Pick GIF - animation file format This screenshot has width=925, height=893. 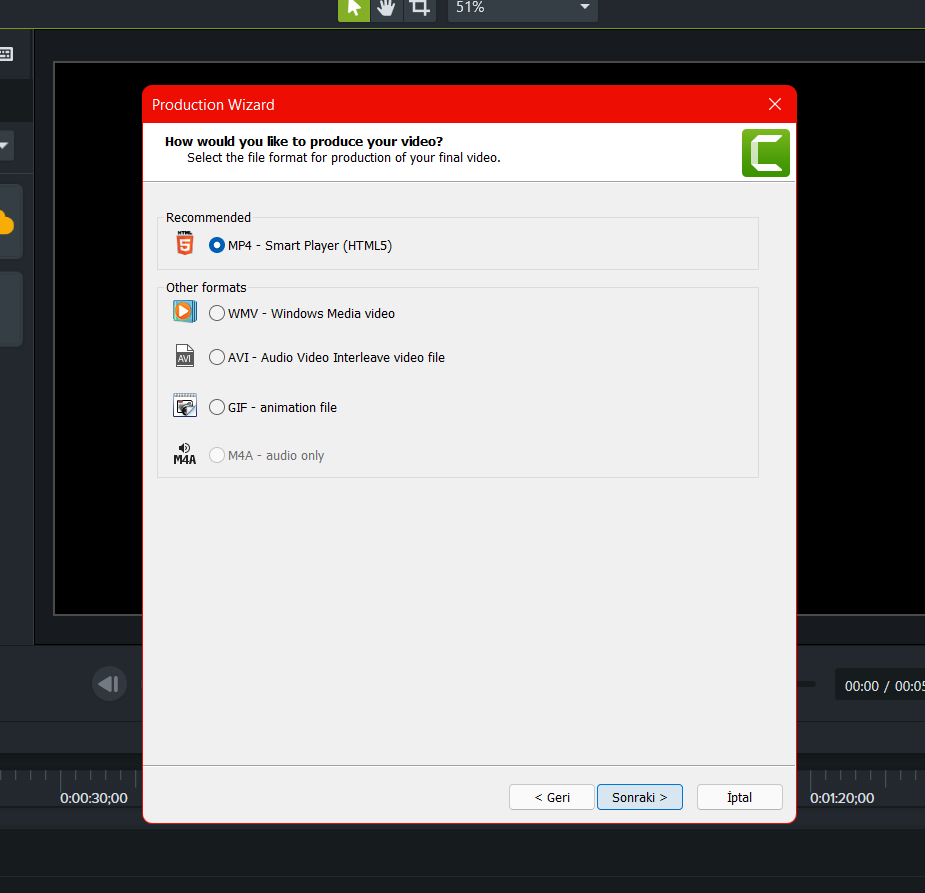[x=273, y=408]
